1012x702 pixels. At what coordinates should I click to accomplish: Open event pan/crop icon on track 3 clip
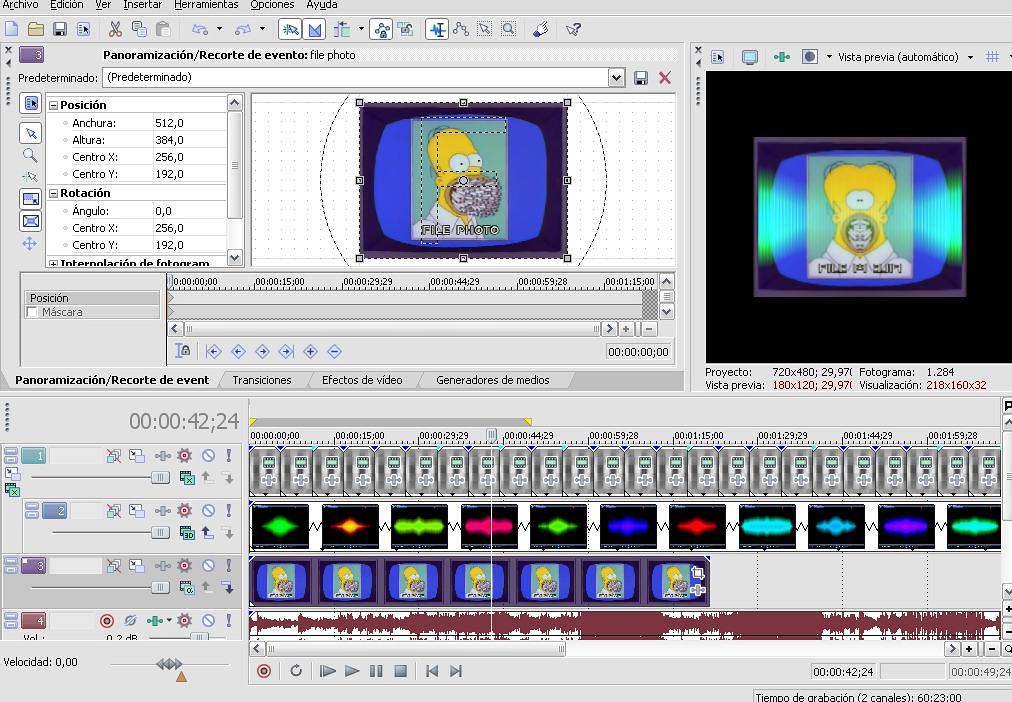(697, 573)
